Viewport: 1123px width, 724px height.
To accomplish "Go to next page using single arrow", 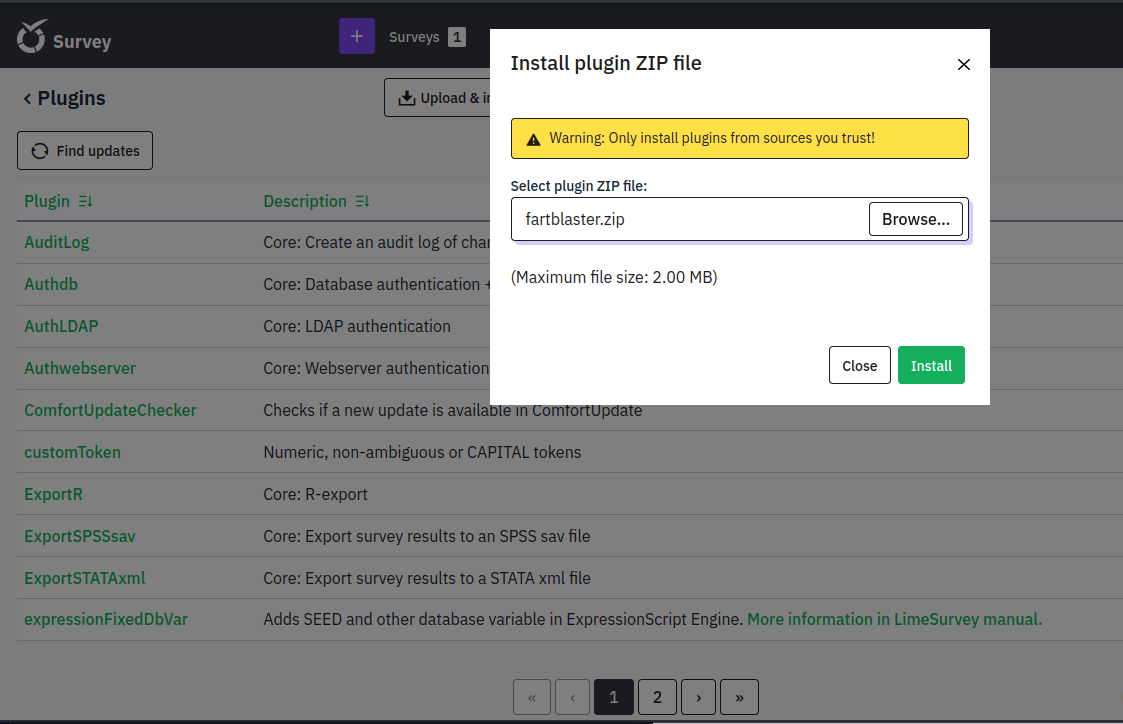I will point(698,698).
